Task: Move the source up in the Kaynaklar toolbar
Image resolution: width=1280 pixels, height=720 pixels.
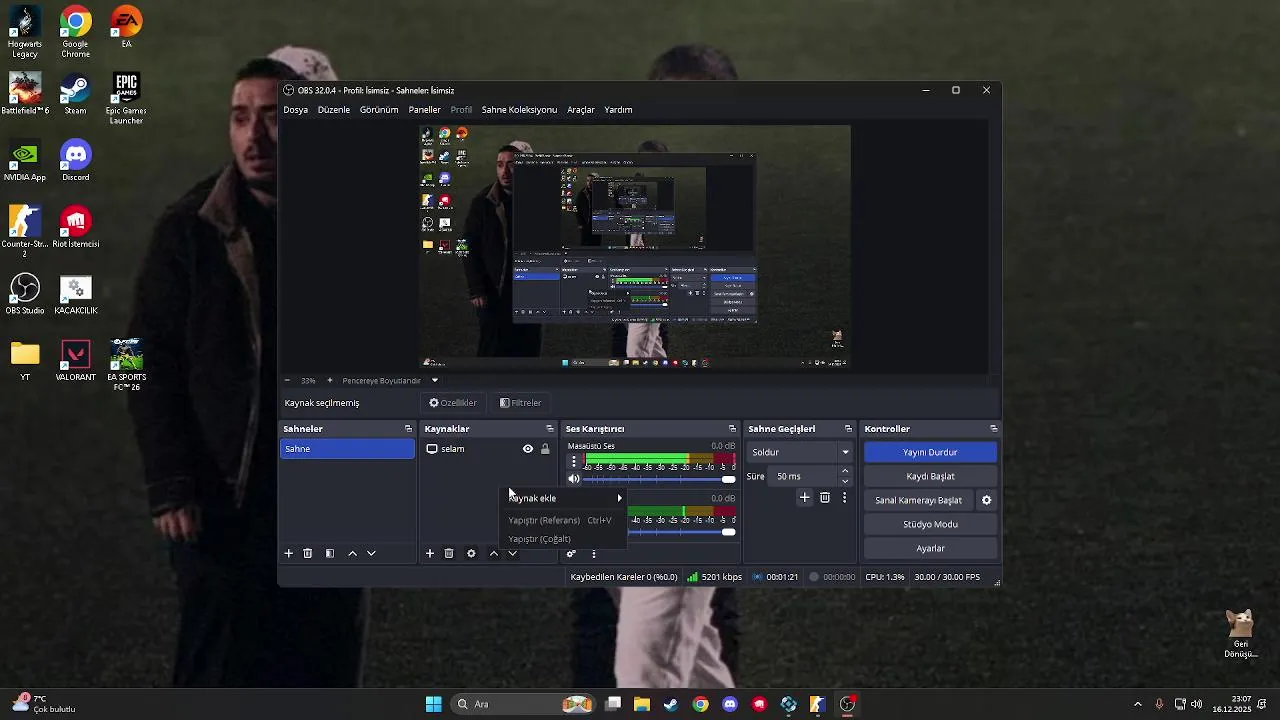Action: (493, 553)
